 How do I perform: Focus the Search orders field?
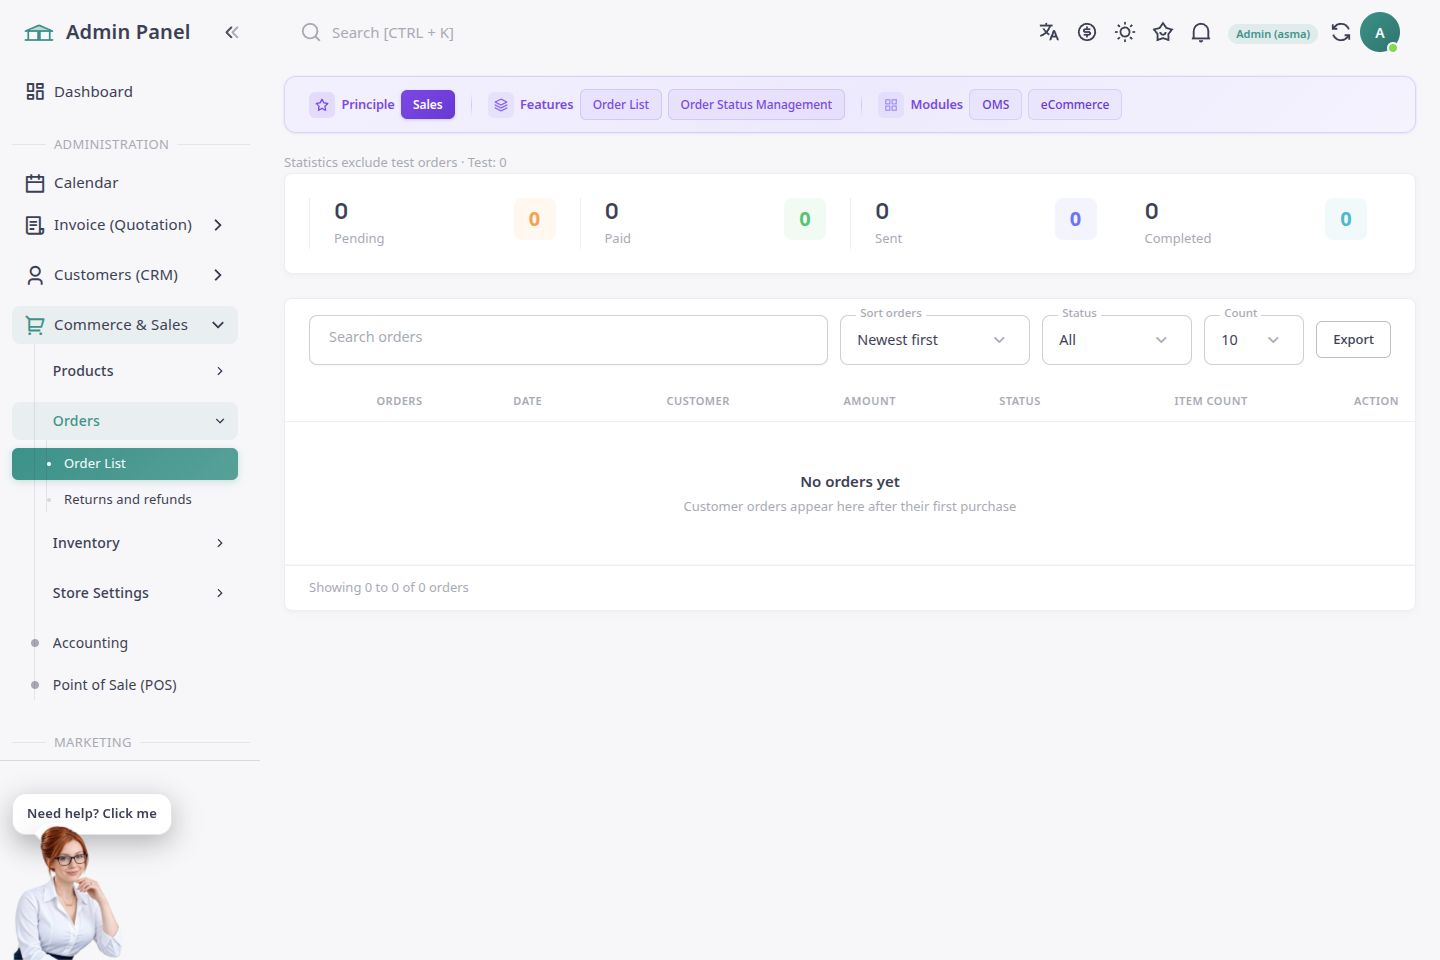[568, 340]
